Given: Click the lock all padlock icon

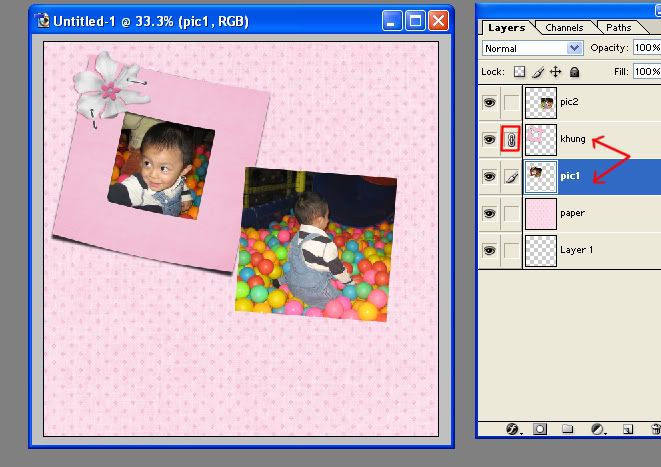Looking at the screenshot, I should point(574,72).
